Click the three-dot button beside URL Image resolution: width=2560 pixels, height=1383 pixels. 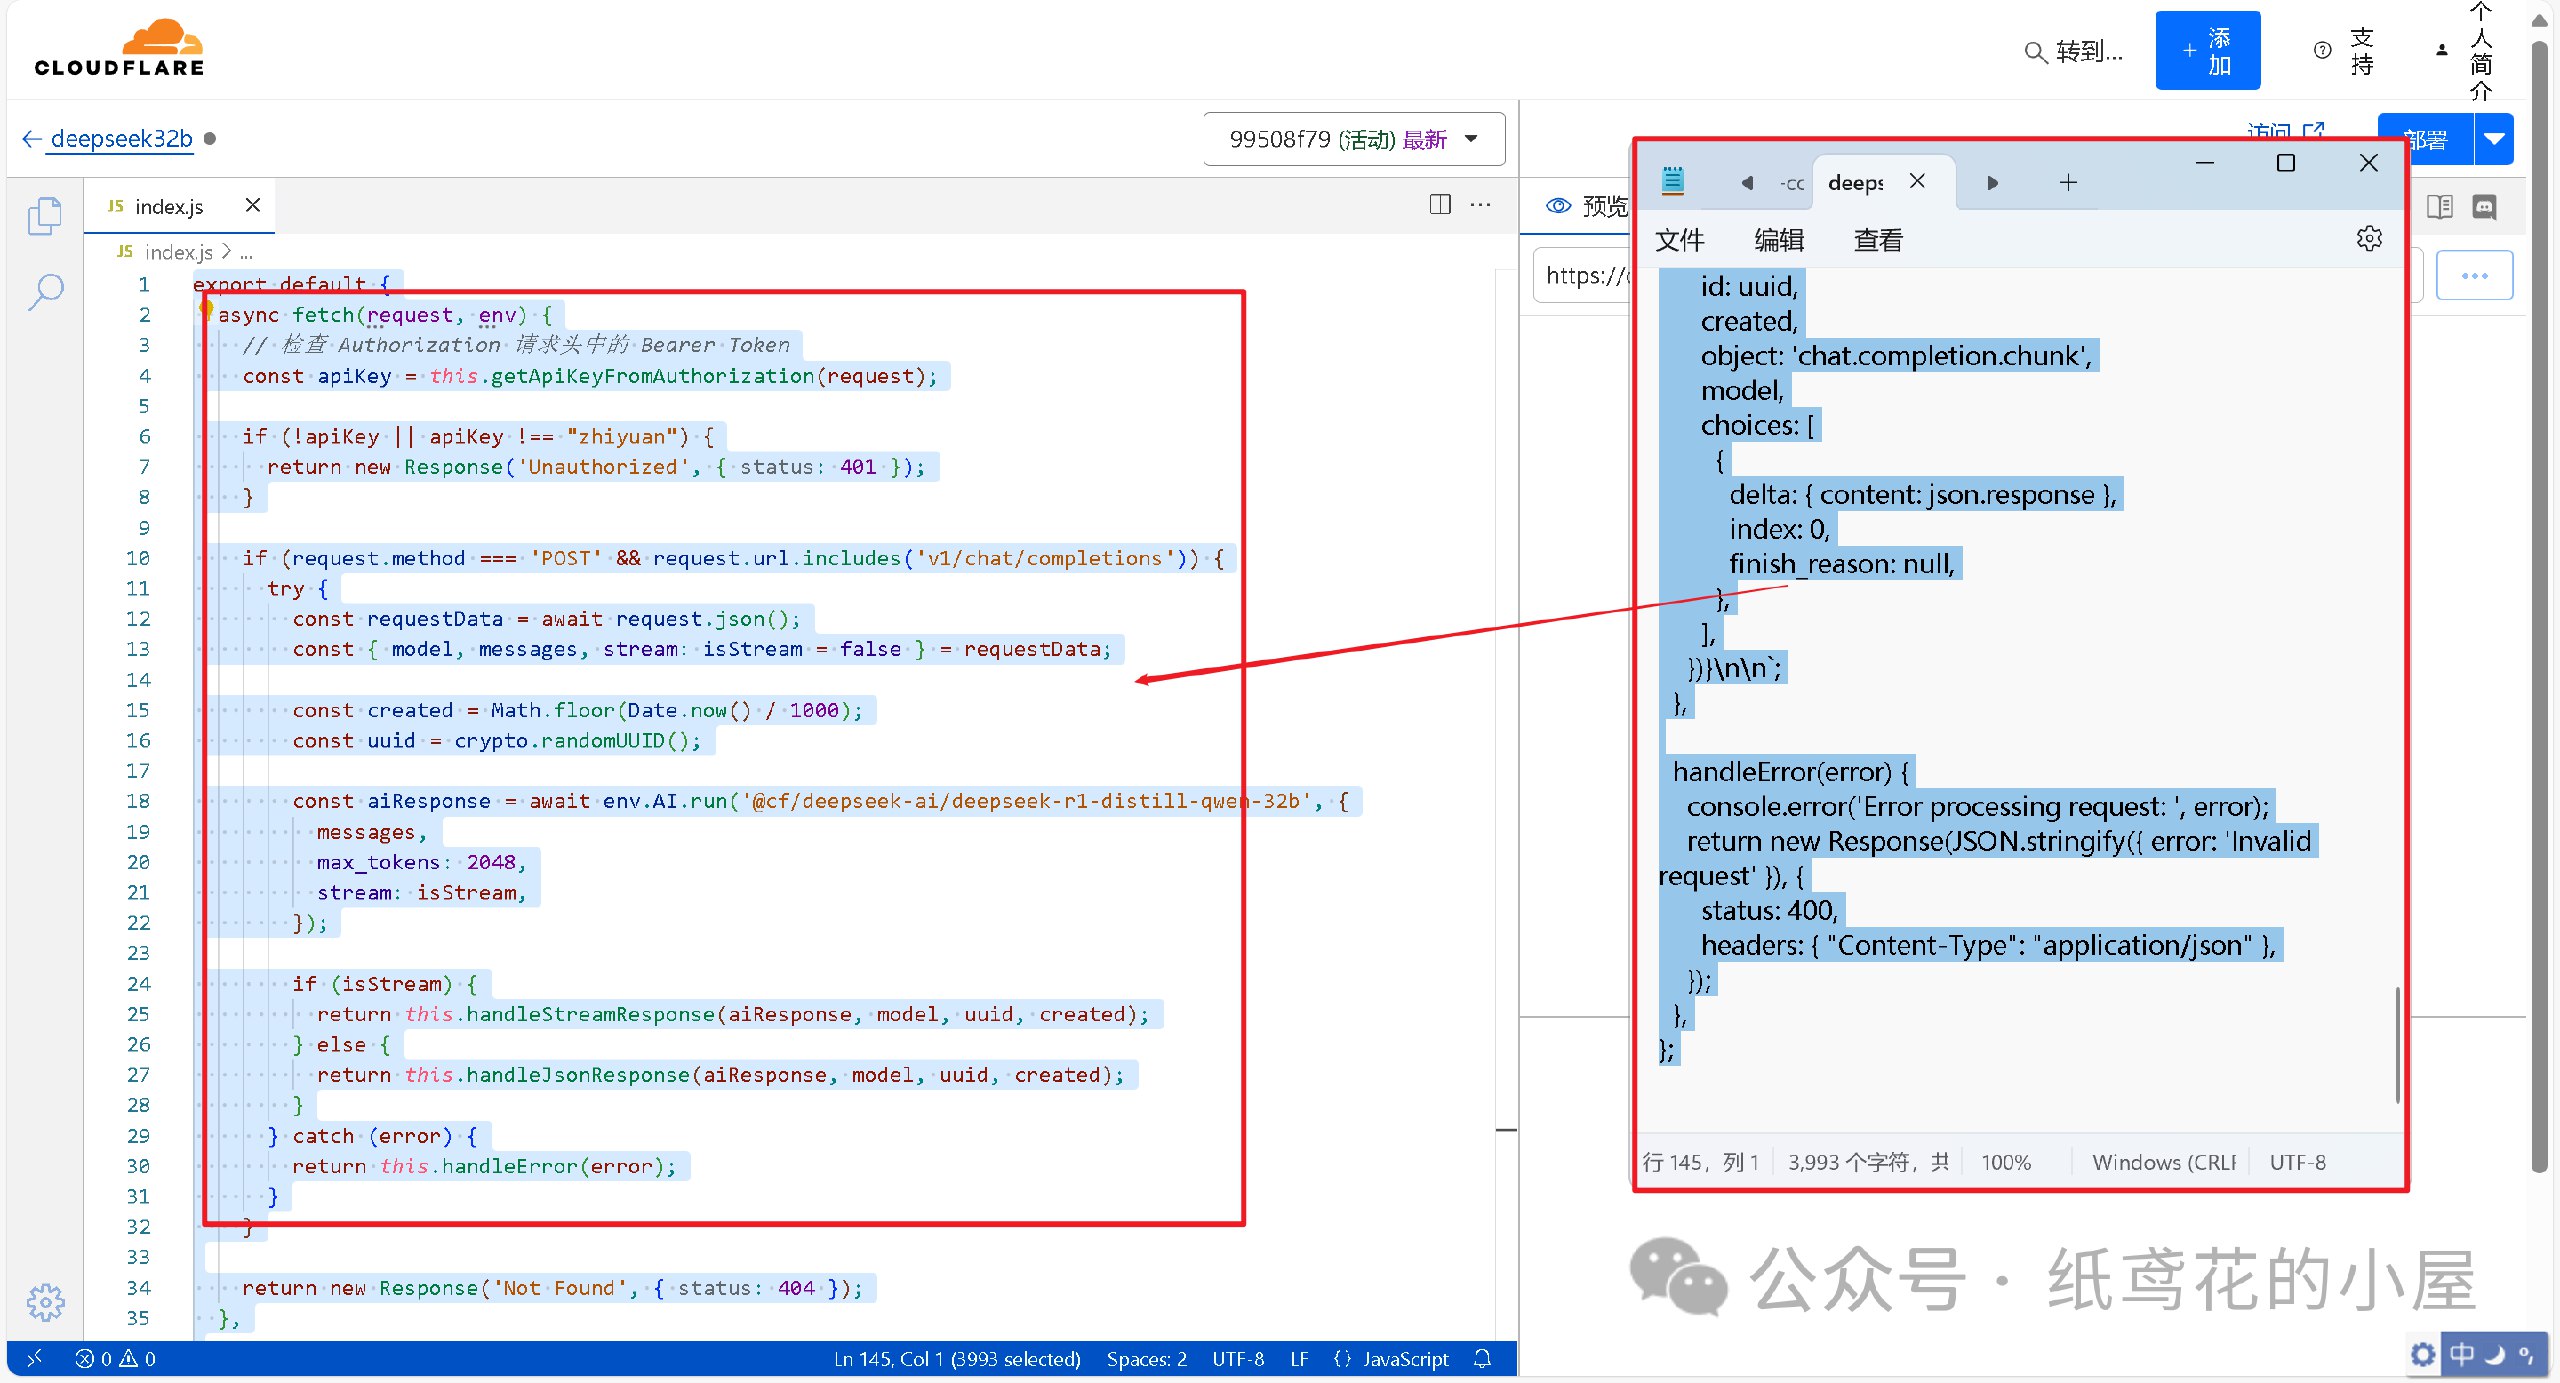pyautogui.click(x=2474, y=276)
